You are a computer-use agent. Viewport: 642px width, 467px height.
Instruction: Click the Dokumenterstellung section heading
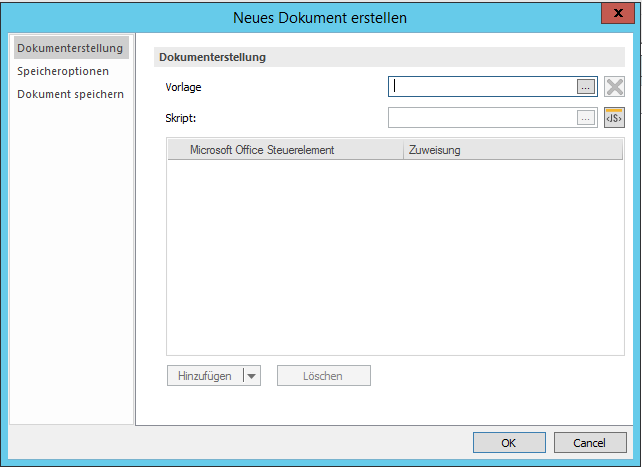[x=212, y=57]
